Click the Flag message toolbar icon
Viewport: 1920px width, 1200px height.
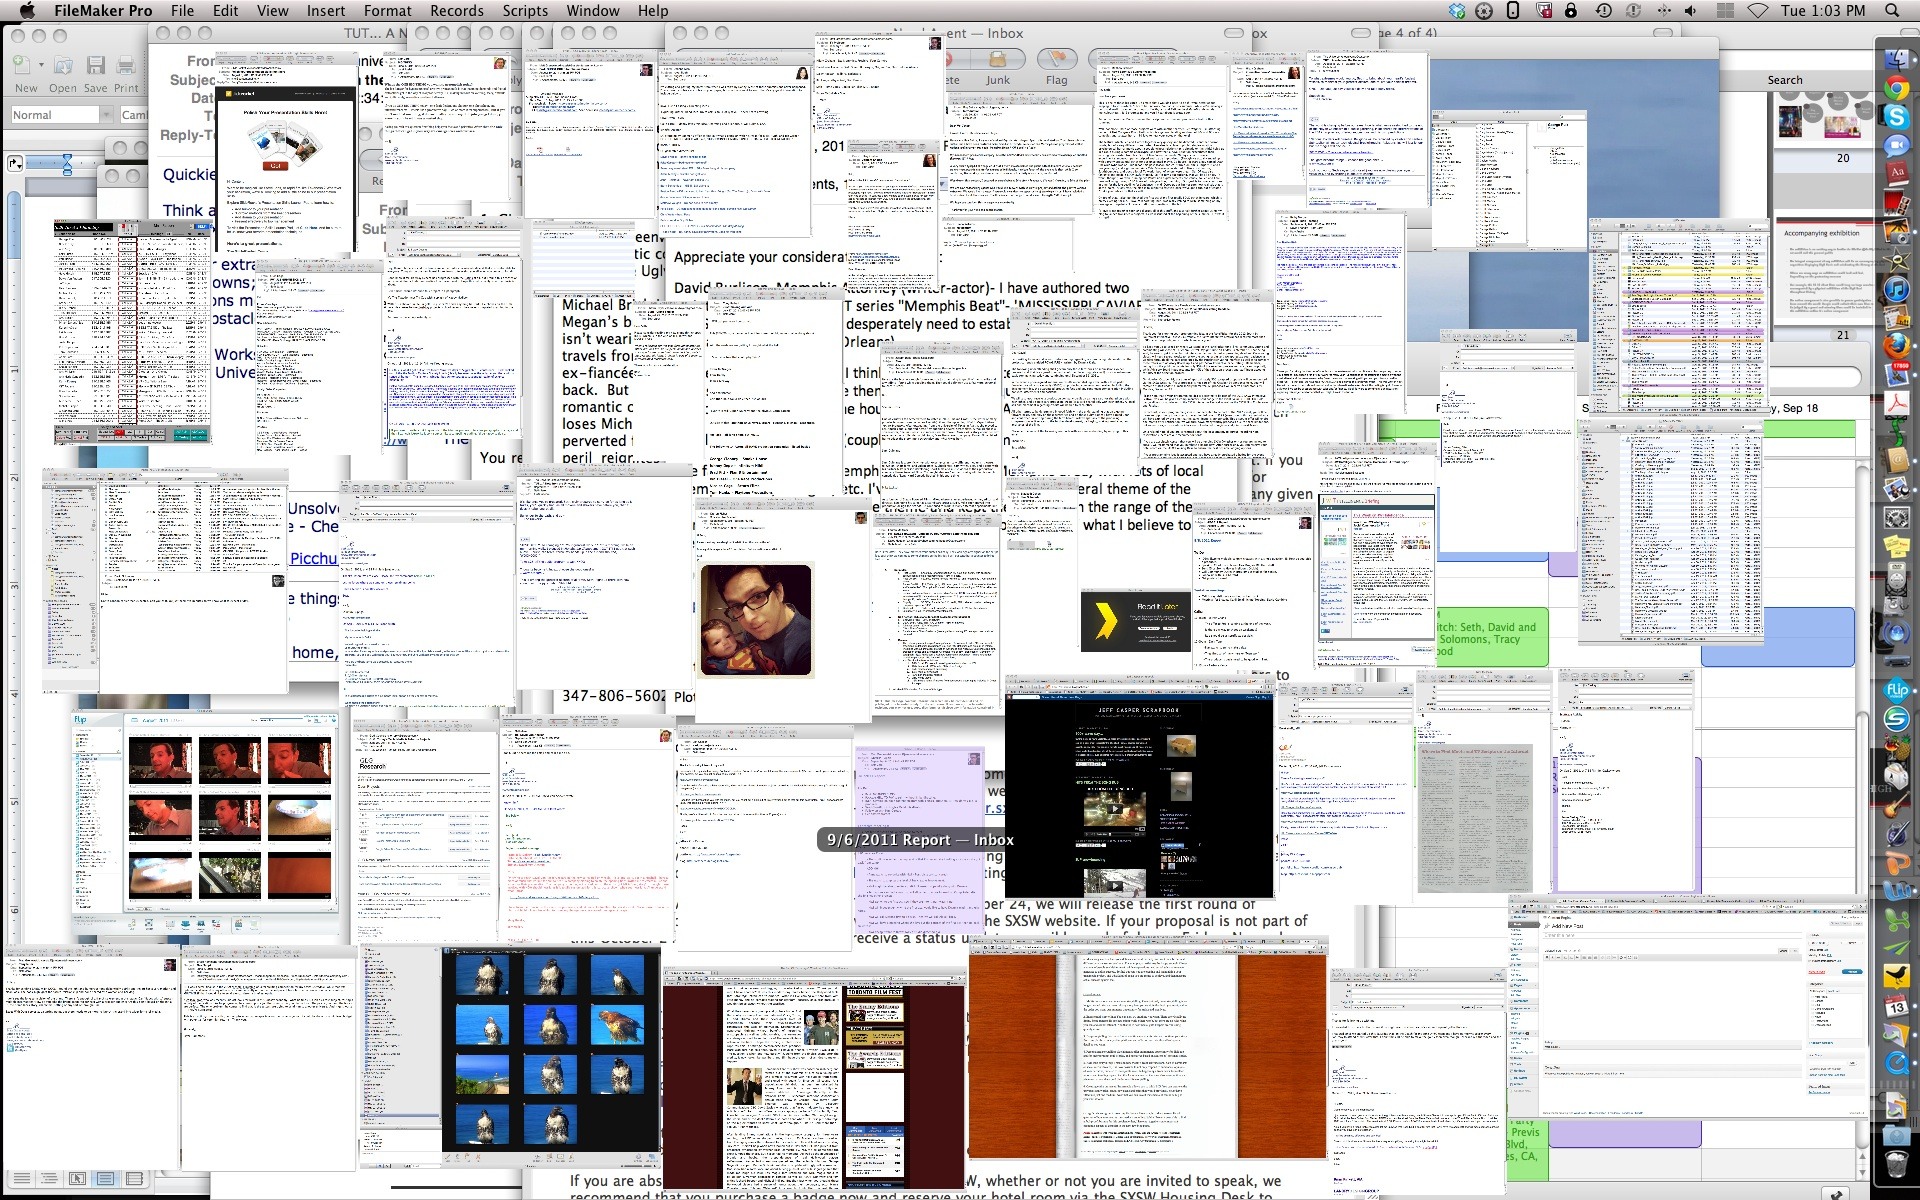point(1056,61)
